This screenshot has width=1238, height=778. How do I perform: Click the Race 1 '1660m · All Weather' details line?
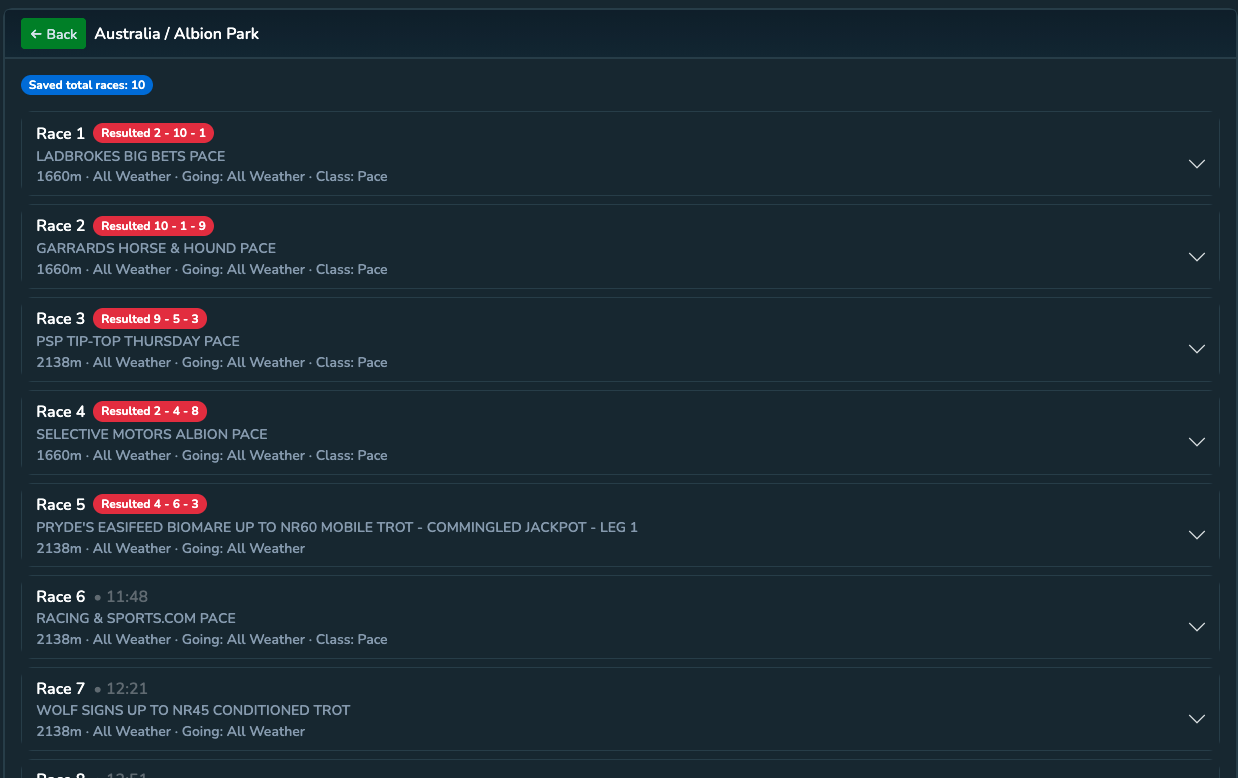tap(212, 176)
